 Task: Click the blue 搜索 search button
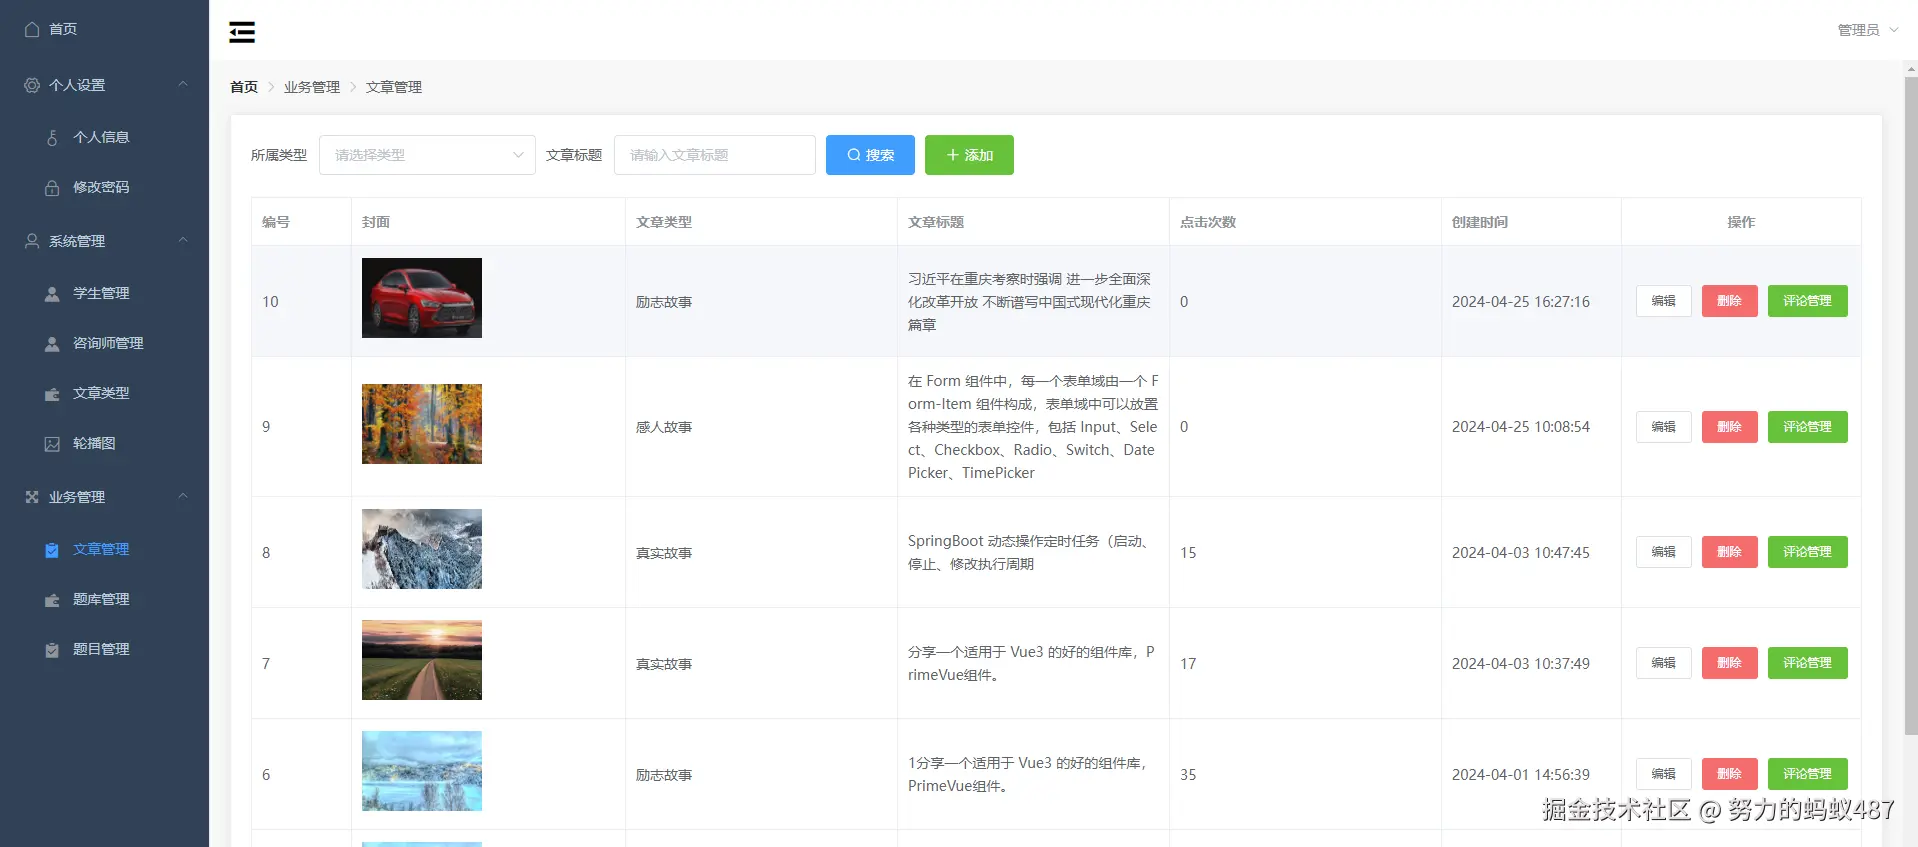click(870, 155)
